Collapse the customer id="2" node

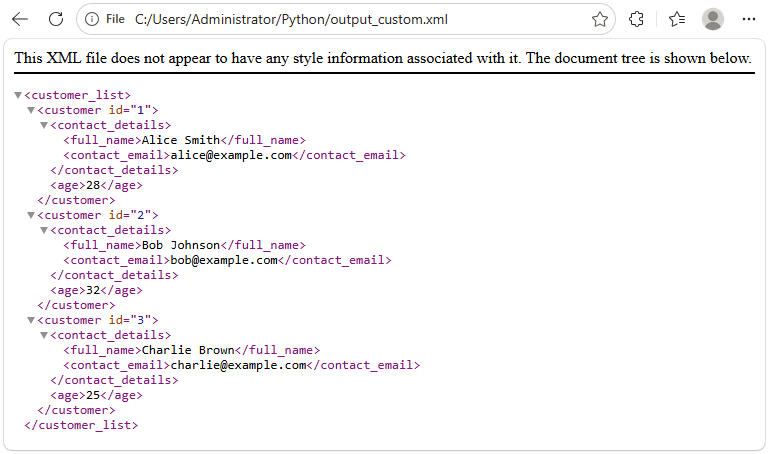coord(31,215)
